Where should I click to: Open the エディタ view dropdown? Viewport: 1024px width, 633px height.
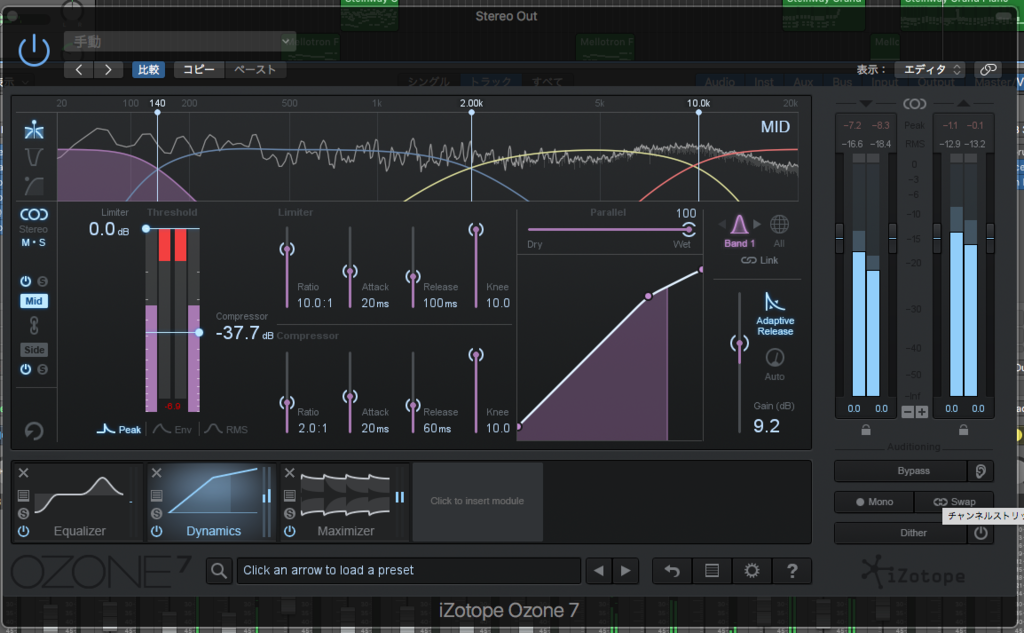[932, 69]
